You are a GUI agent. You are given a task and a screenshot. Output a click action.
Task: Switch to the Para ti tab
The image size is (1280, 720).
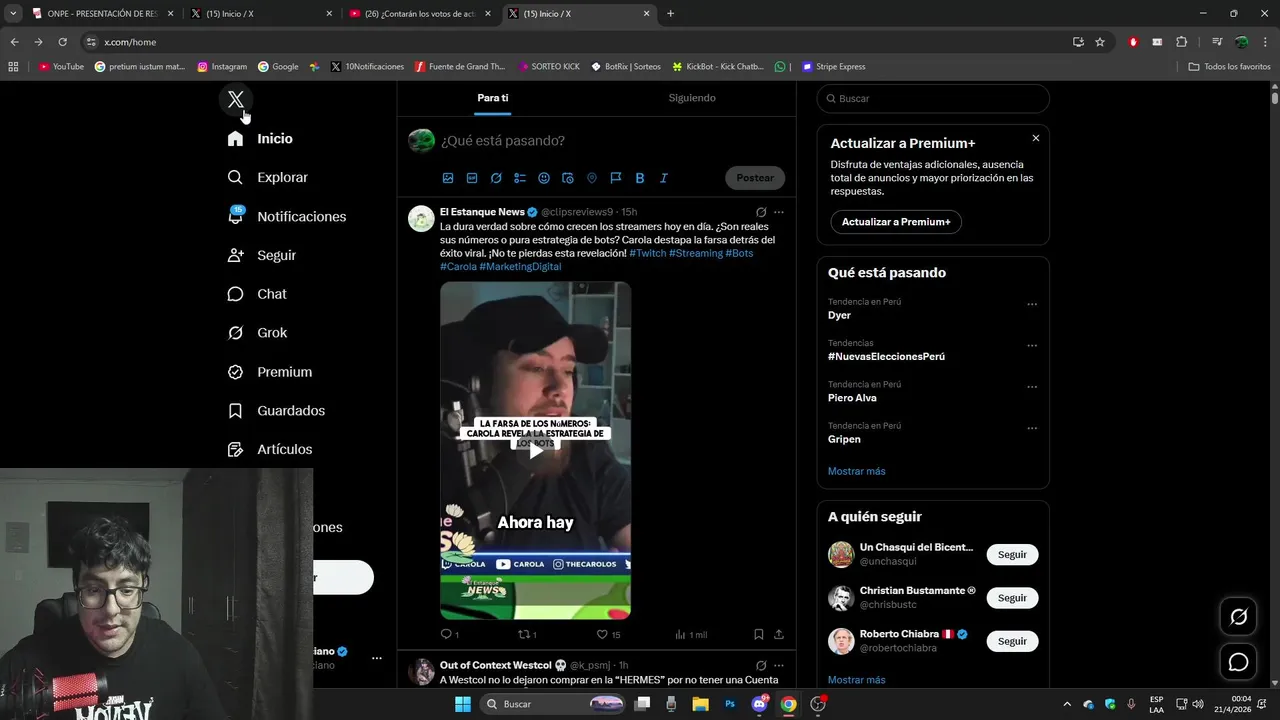(x=493, y=98)
